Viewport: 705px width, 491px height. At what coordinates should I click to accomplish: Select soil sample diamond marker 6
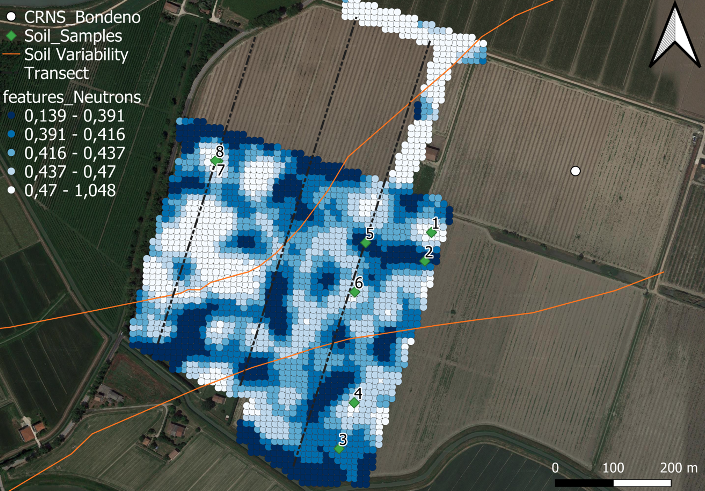point(354,292)
